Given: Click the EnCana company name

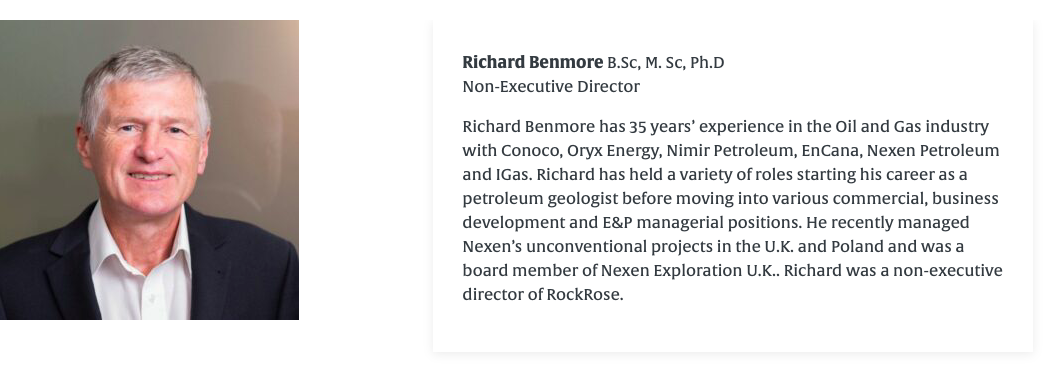Looking at the screenshot, I should [x=831, y=151].
